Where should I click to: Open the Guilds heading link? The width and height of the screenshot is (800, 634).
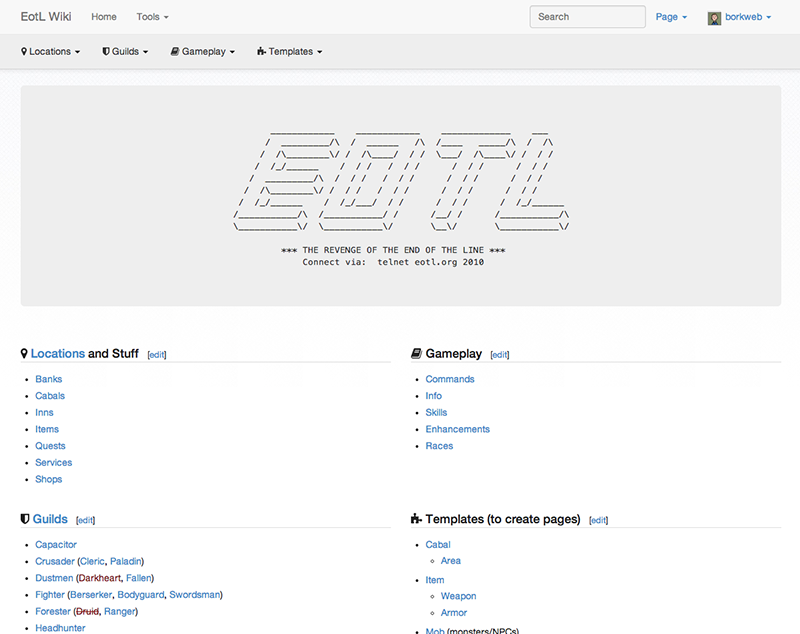[50, 519]
